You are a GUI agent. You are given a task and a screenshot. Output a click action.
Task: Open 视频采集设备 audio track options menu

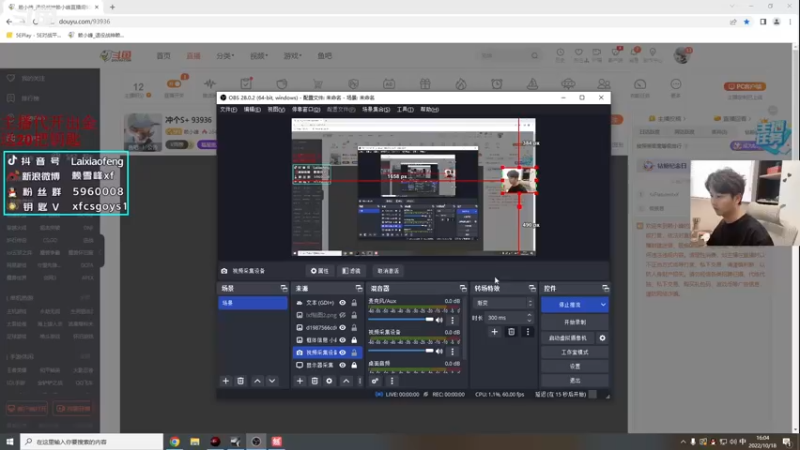(x=452, y=351)
